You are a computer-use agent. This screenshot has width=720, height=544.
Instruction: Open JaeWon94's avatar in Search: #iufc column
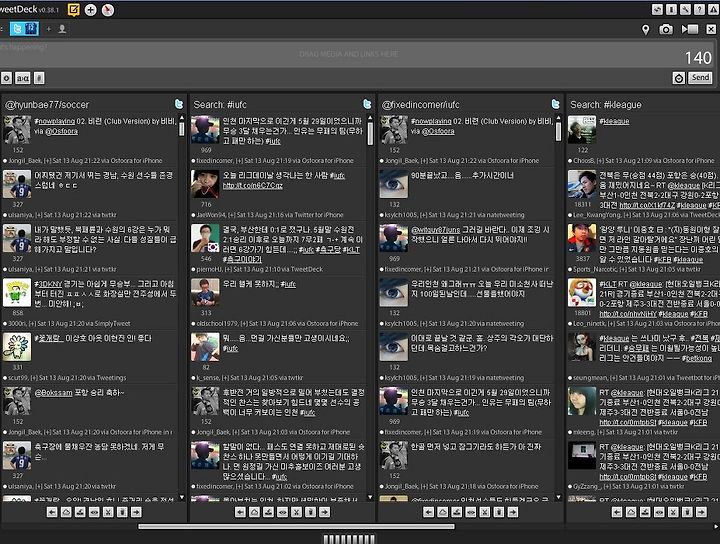[205, 184]
